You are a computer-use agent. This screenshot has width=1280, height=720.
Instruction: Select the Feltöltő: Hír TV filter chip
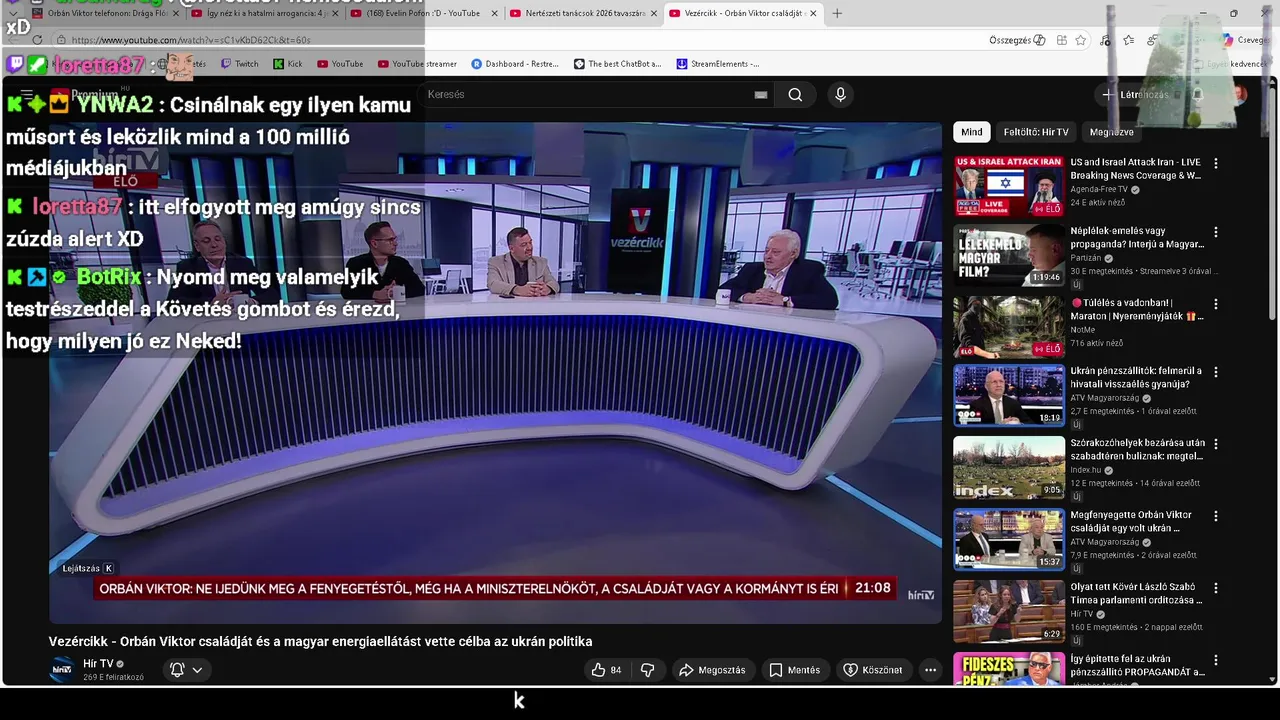click(x=1036, y=132)
